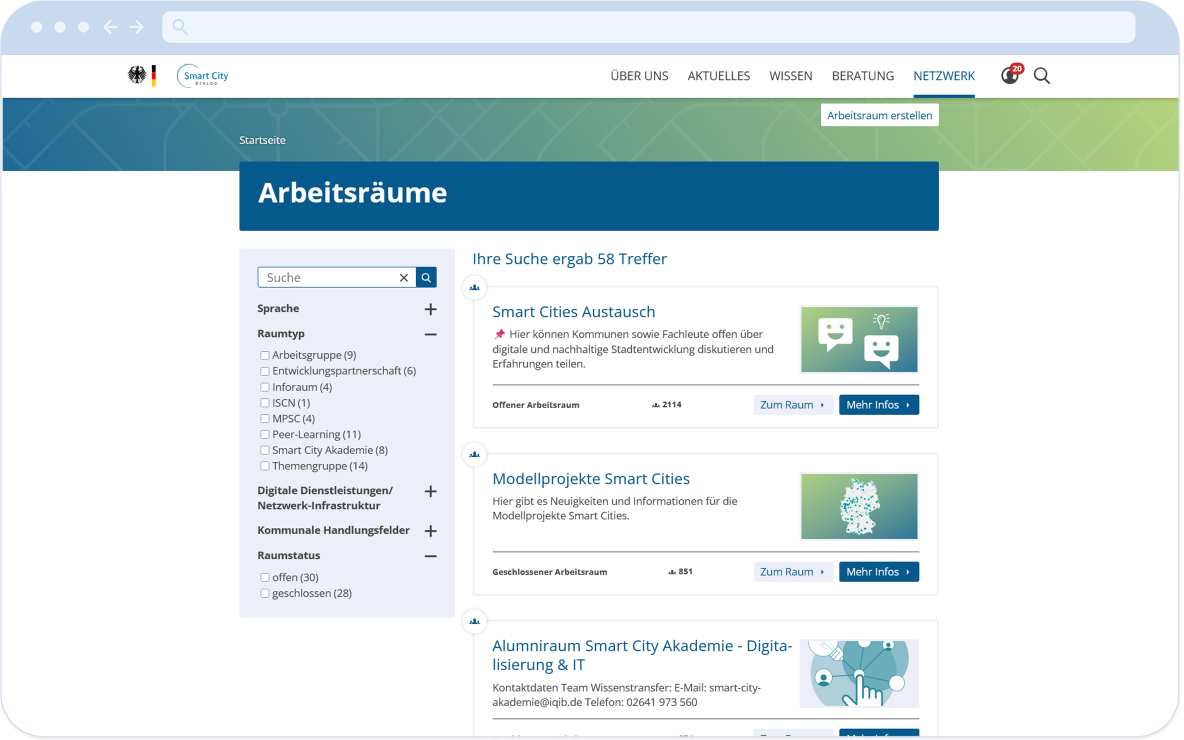Click group icon above Modellprojekte Smart Cities
1184x740 pixels.
[x=474, y=455]
